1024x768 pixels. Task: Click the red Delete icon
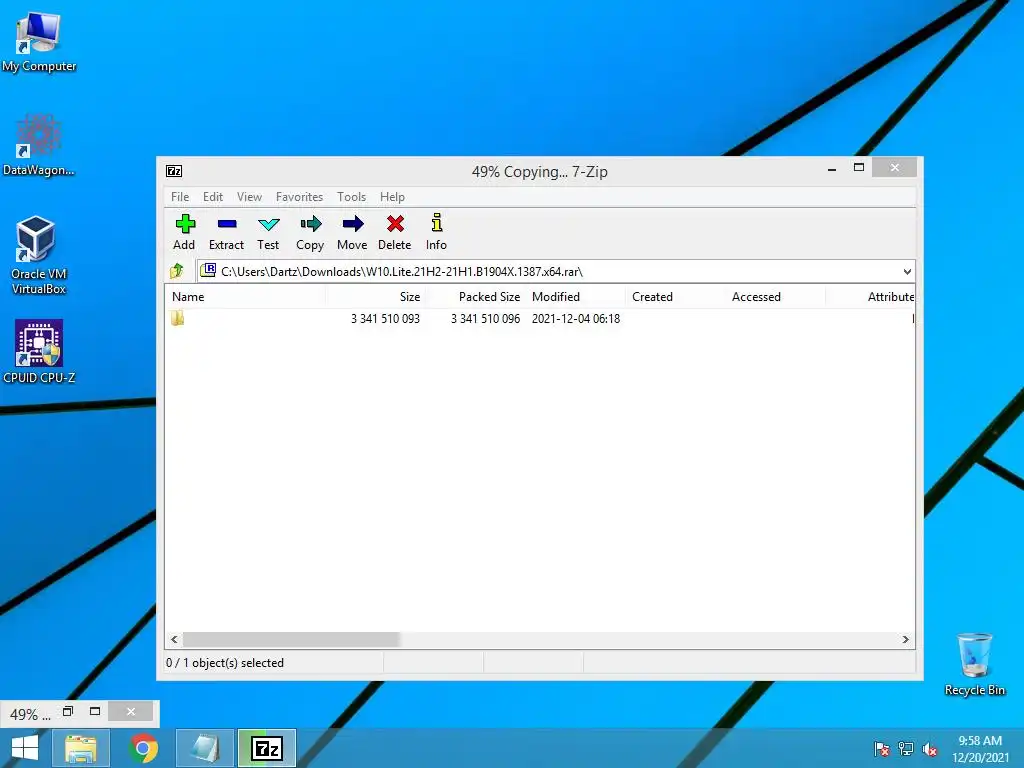394,224
